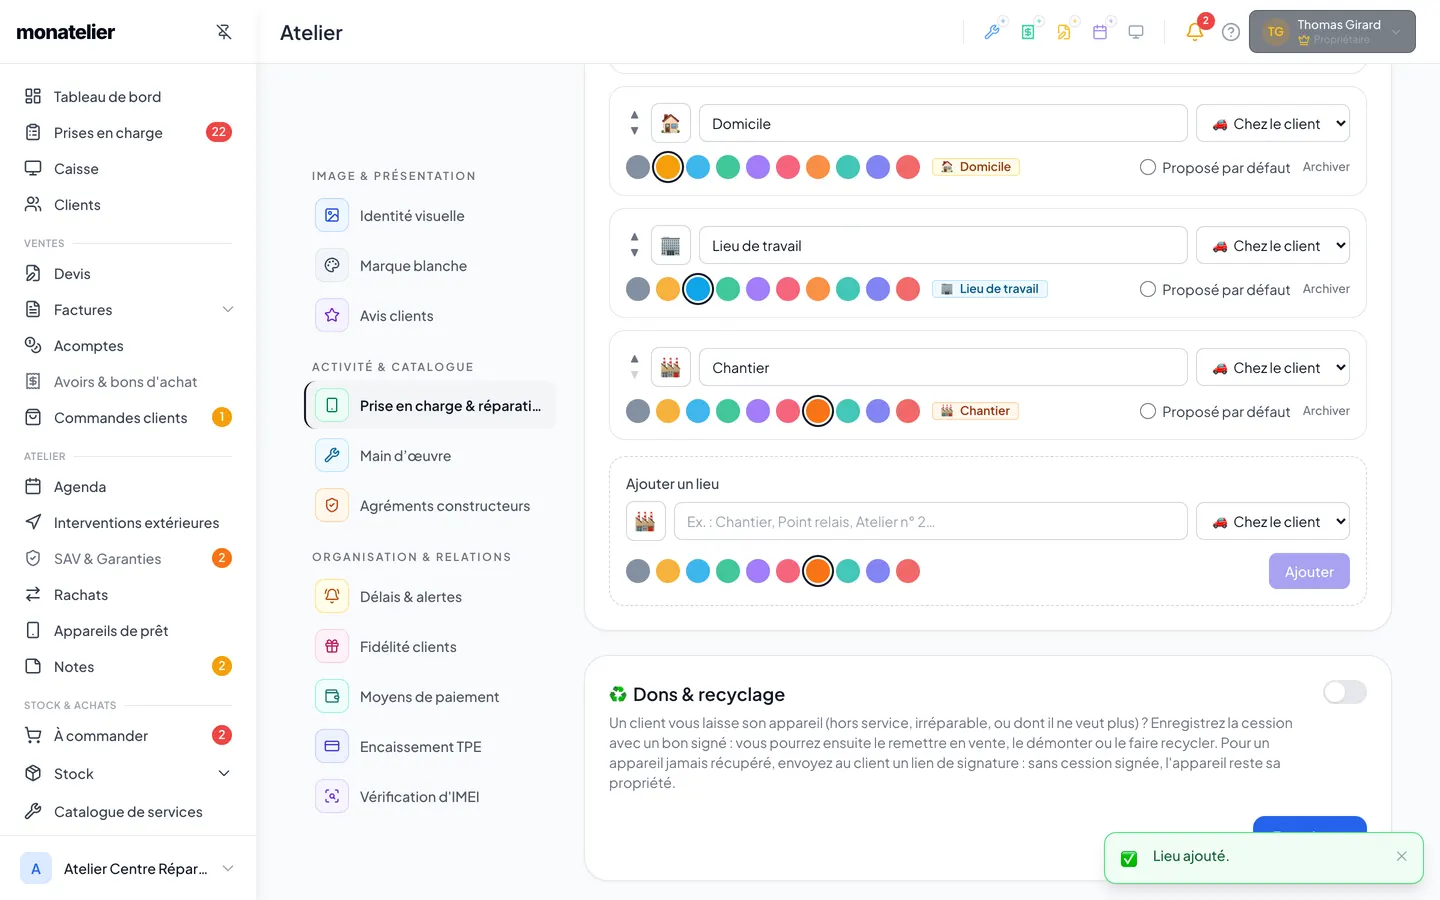Screen dimensions: 1440x900
Task: Expand the Factures submenu
Action: tap(228, 310)
